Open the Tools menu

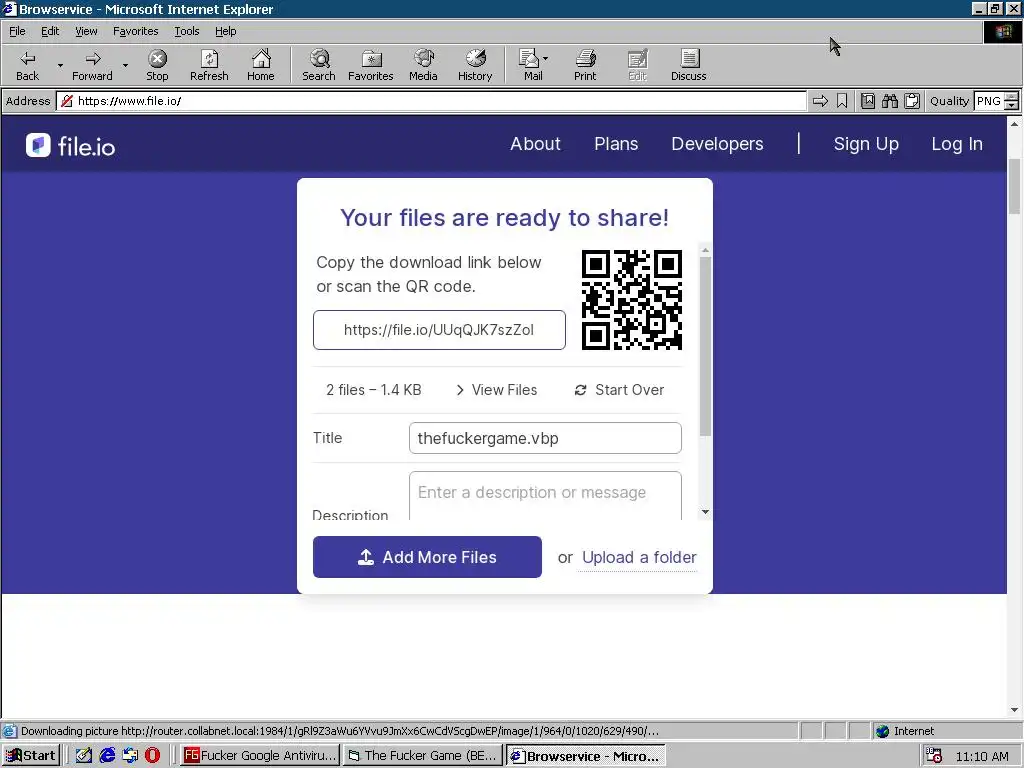186,31
